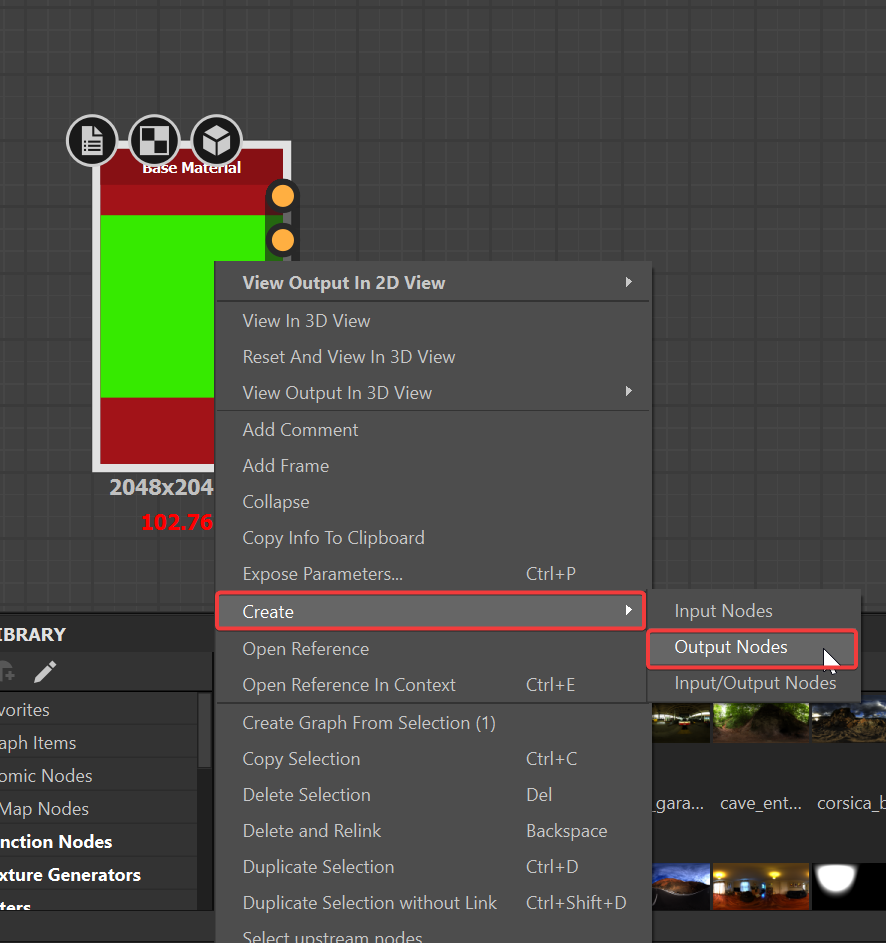The height and width of the screenshot is (943, 886).
Task: Select the cave_ent environment thumbnail
Action: click(x=760, y=722)
